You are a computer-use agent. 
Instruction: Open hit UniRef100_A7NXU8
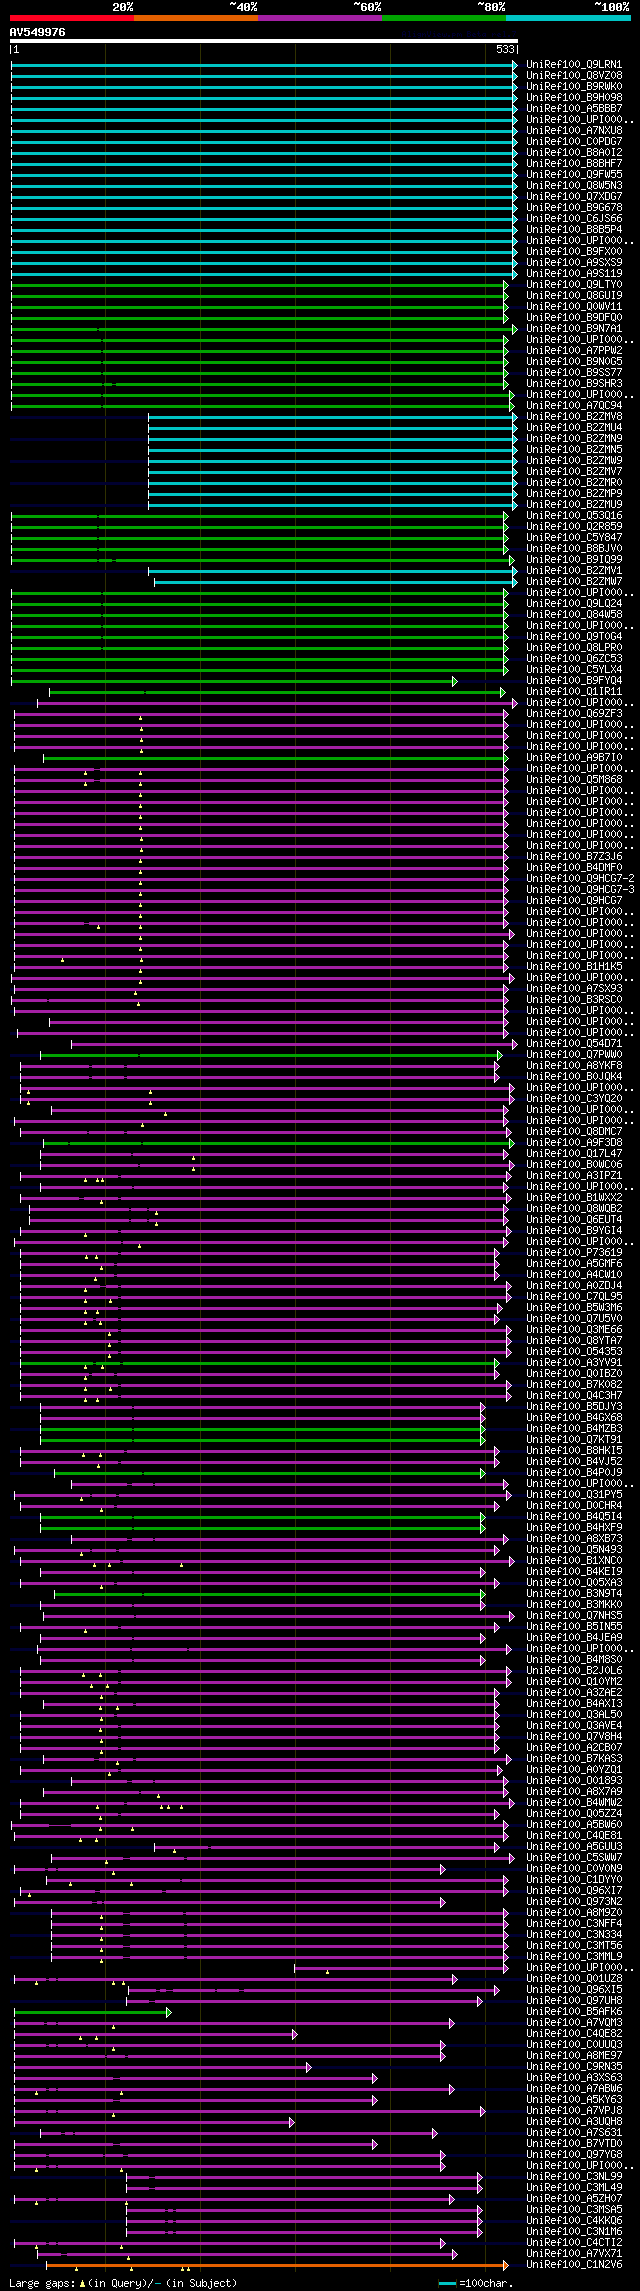[x=574, y=131]
